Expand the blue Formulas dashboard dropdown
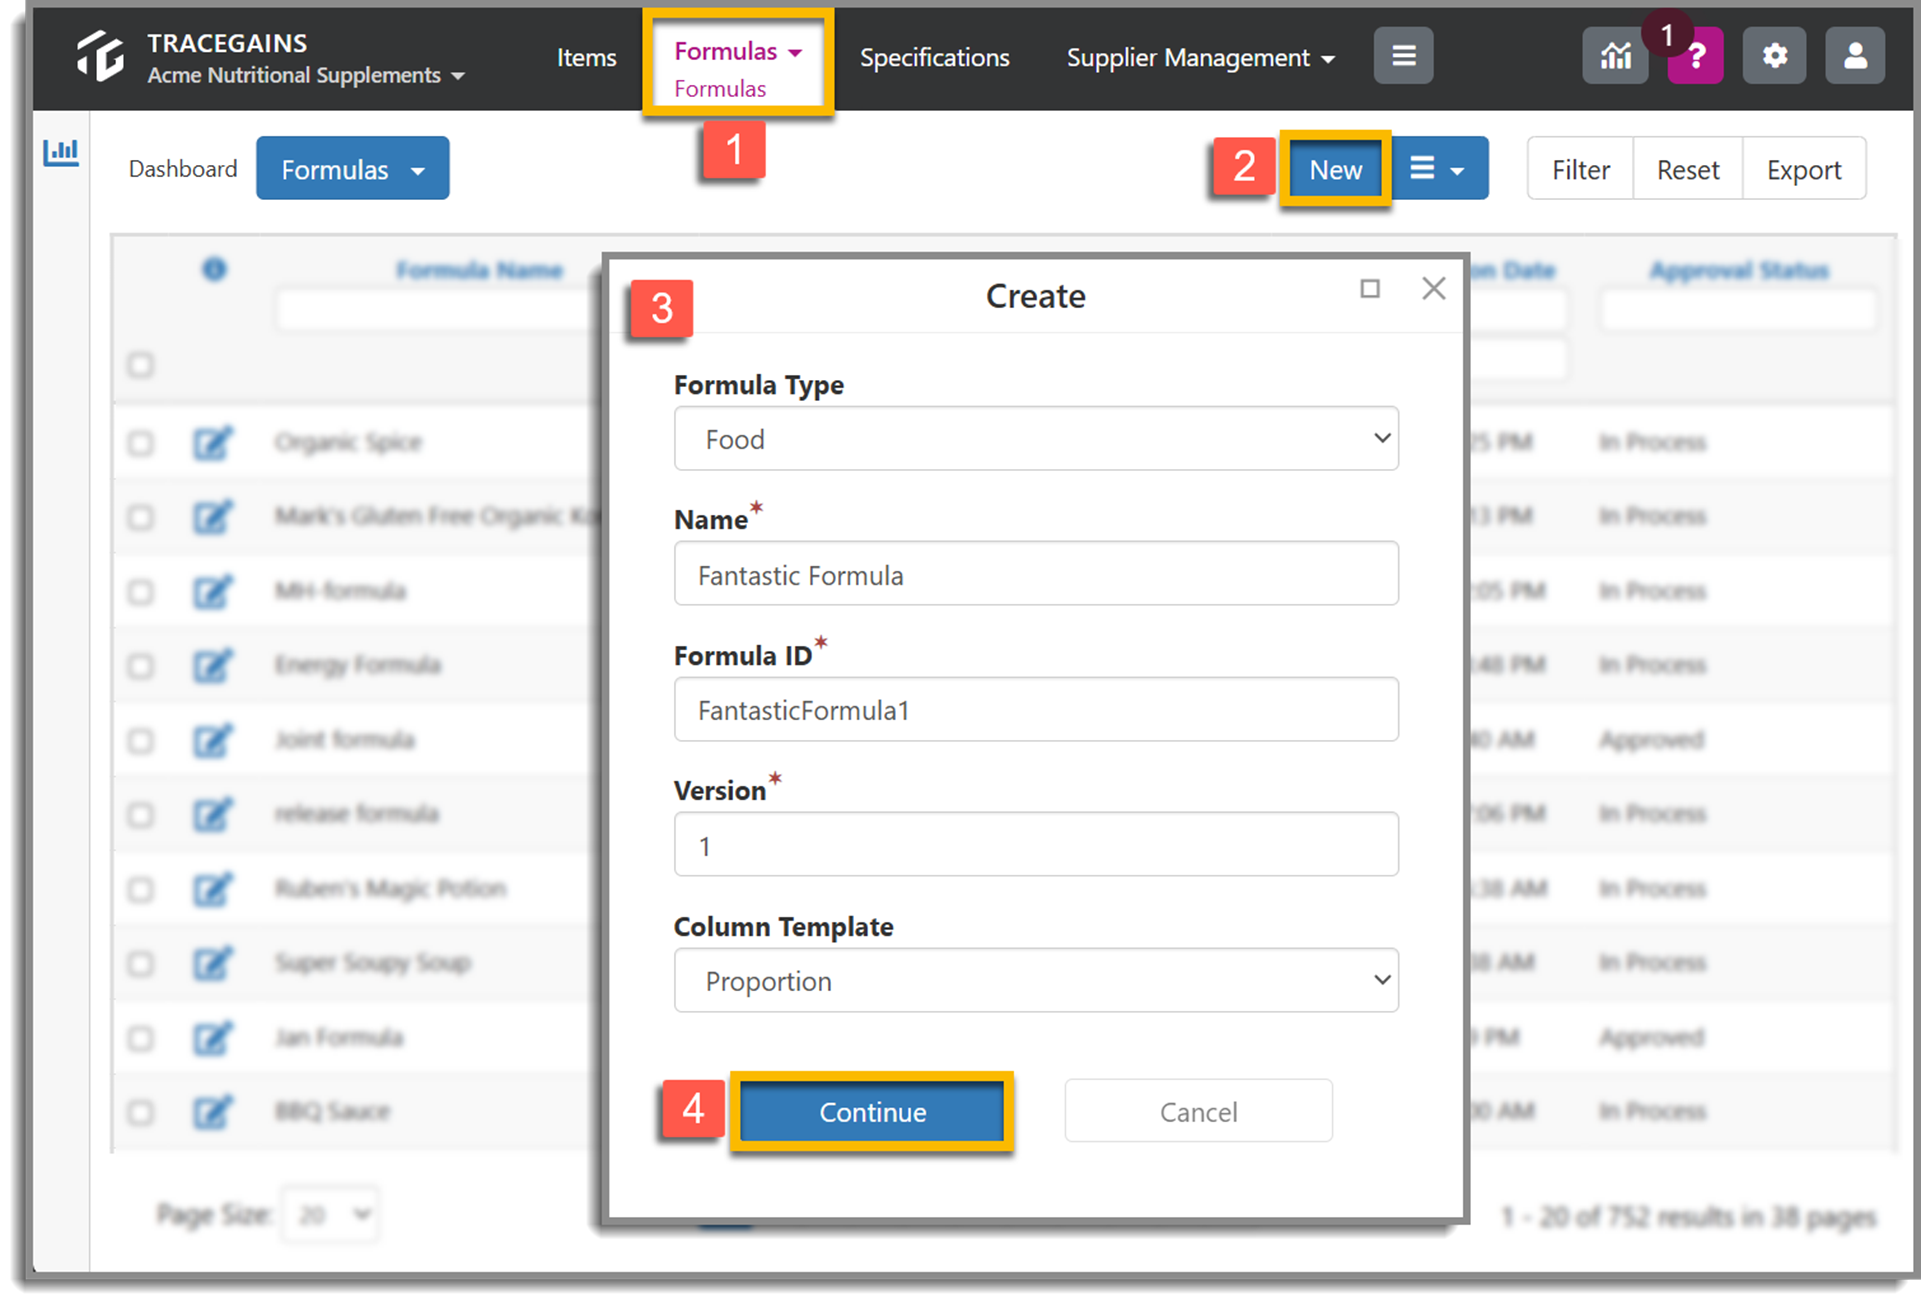Viewport: 1921px width, 1305px height. [x=353, y=169]
